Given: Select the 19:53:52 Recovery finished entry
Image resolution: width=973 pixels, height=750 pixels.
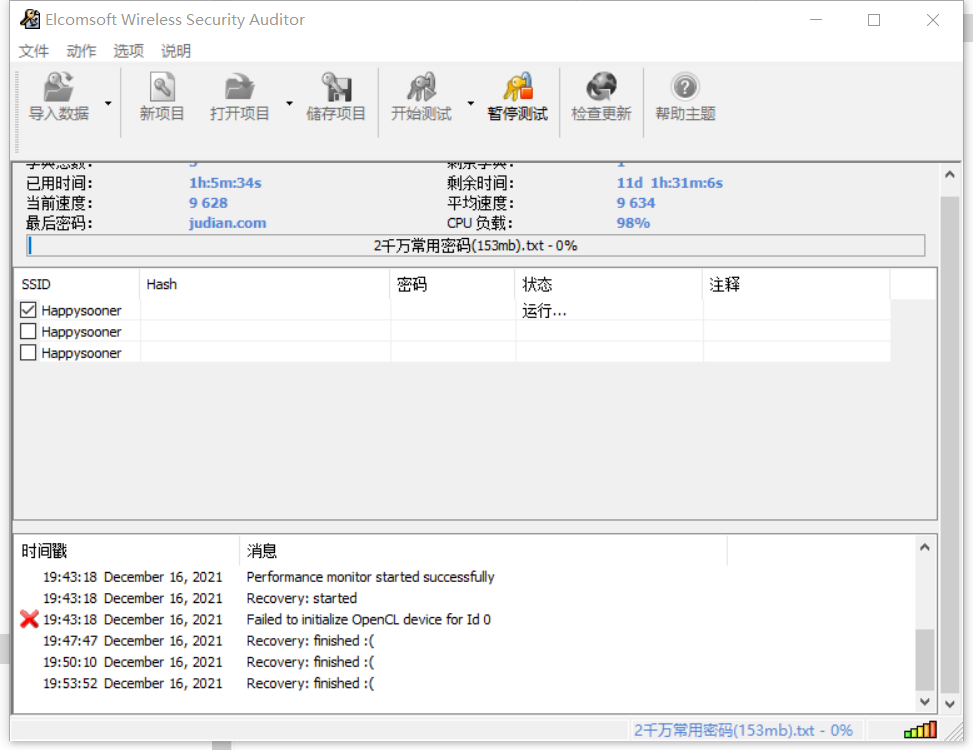Looking at the screenshot, I should (310, 683).
